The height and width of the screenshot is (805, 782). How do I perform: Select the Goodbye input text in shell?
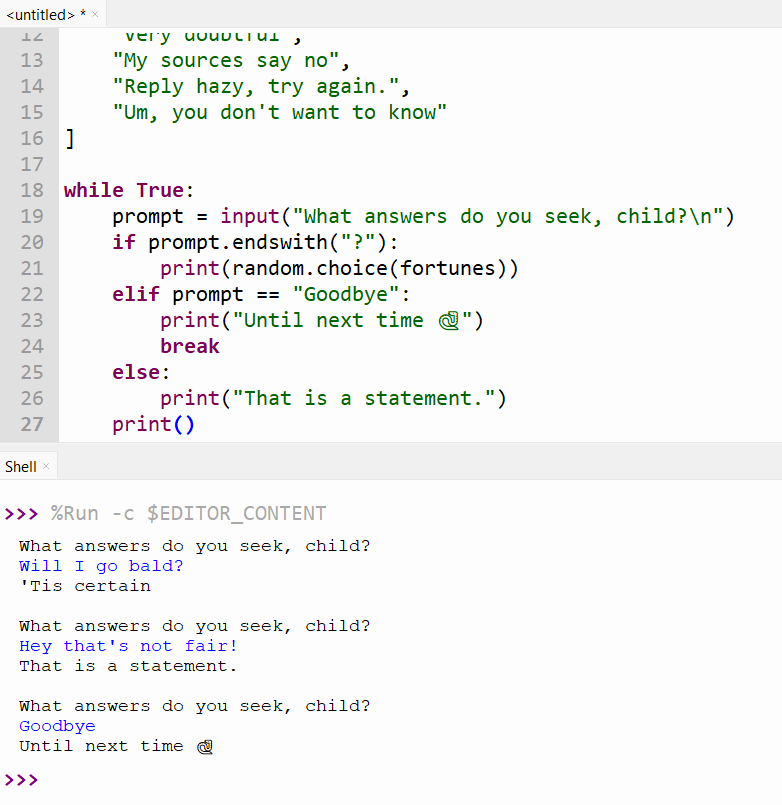click(x=56, y=725)
